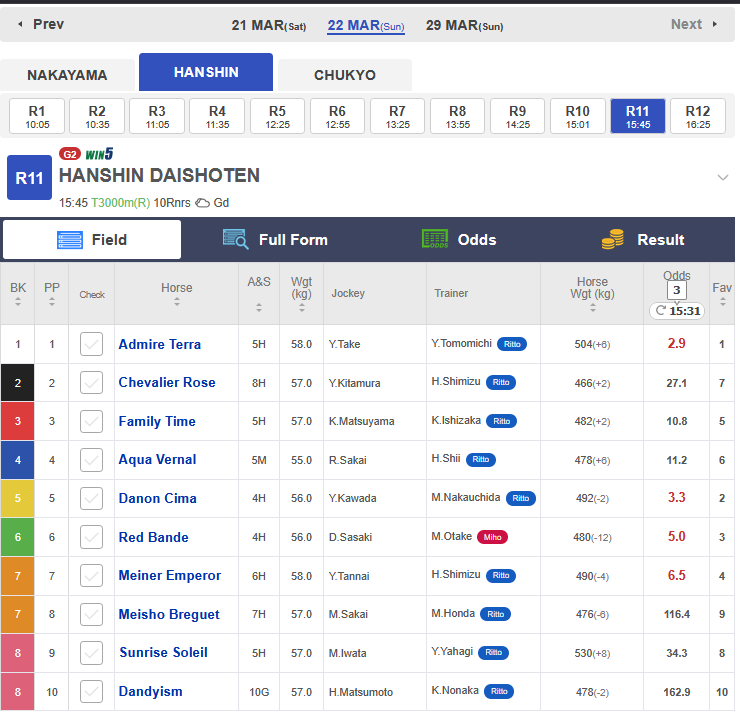Click the WIN5 logo

[x=99, y=154]
